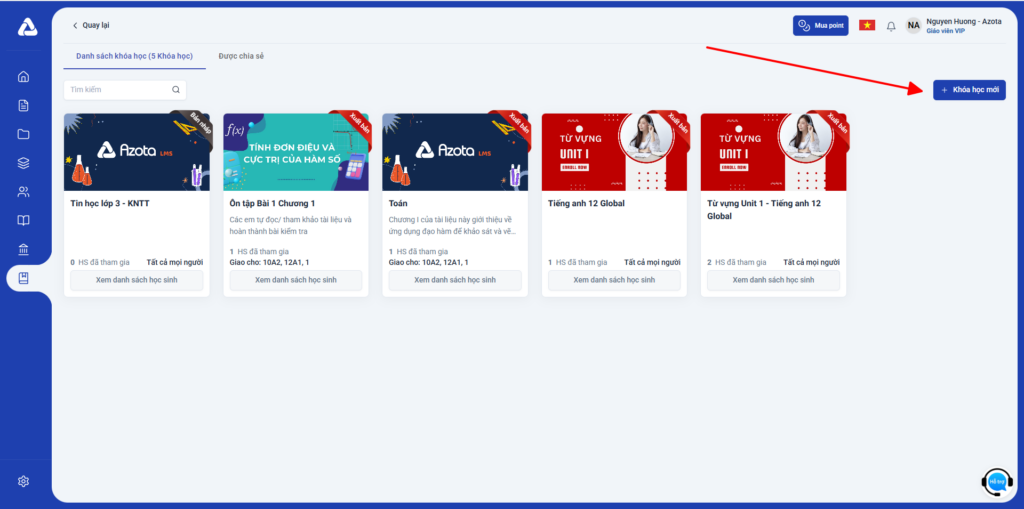The width and height of the screenshot is (1024, 509).
Task: Switch to the 'Được chia sẻ' tab
Action: coord(241,56)
